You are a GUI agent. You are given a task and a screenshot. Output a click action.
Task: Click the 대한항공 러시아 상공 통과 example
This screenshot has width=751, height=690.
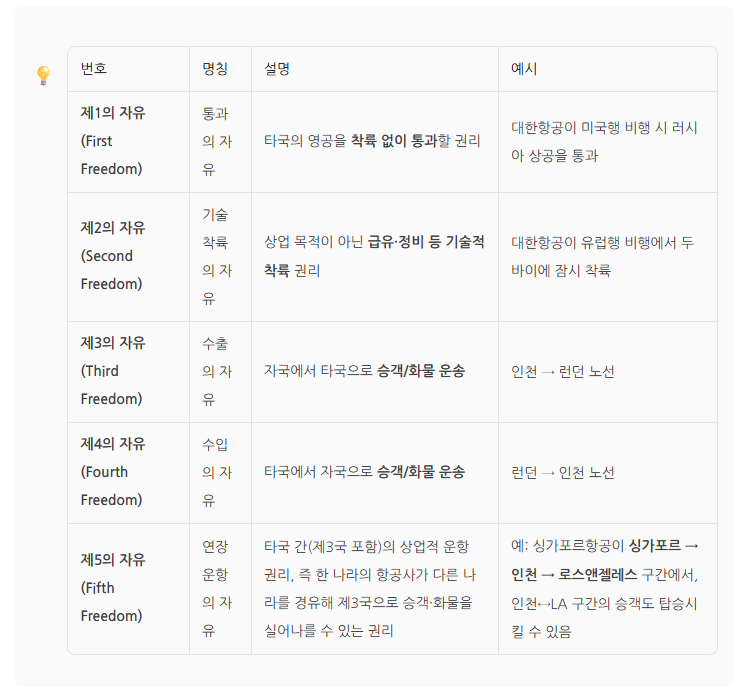[x=604, y=141]
